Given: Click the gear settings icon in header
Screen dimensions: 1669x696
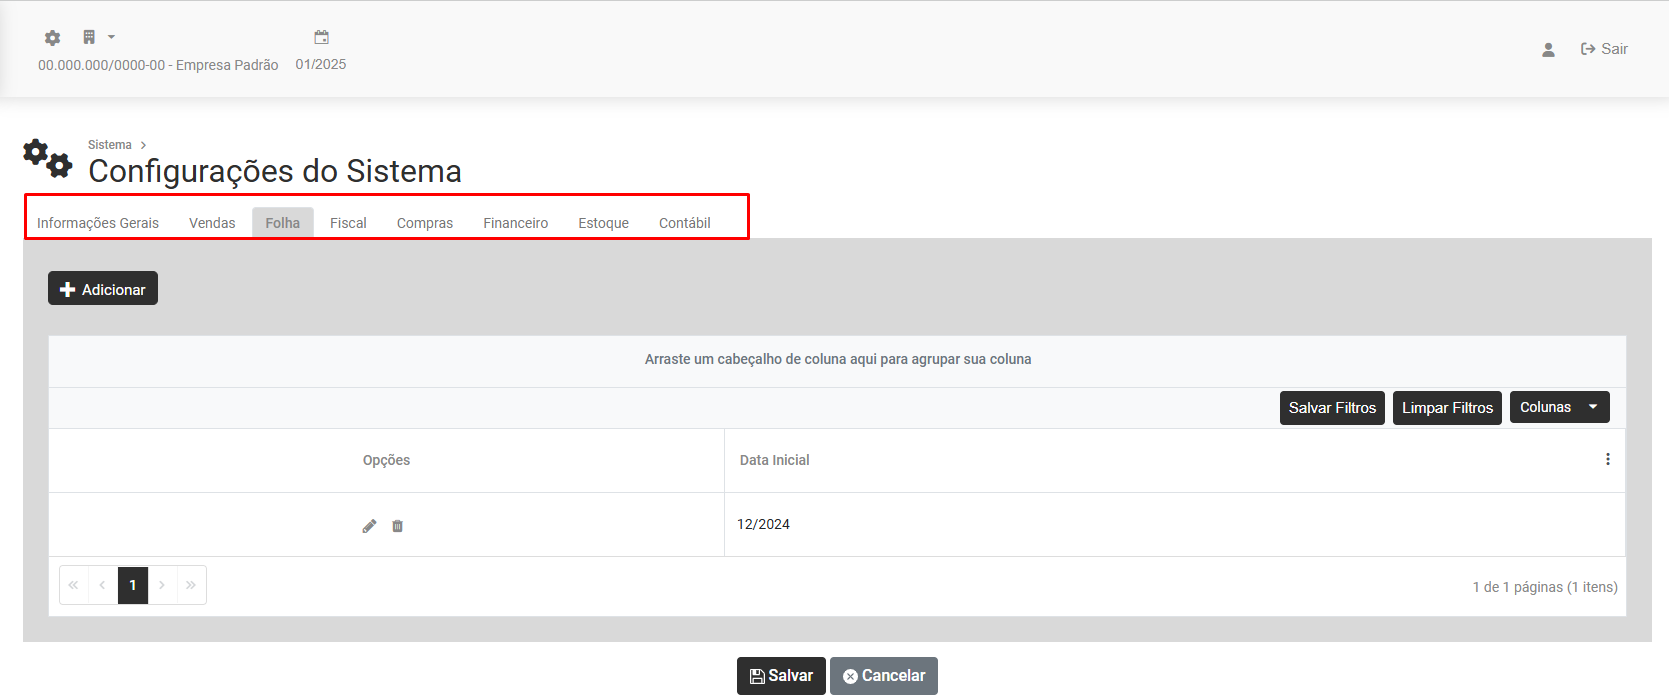Looking at the screenshot, I should pyautogui.click(x=53, y=38).
